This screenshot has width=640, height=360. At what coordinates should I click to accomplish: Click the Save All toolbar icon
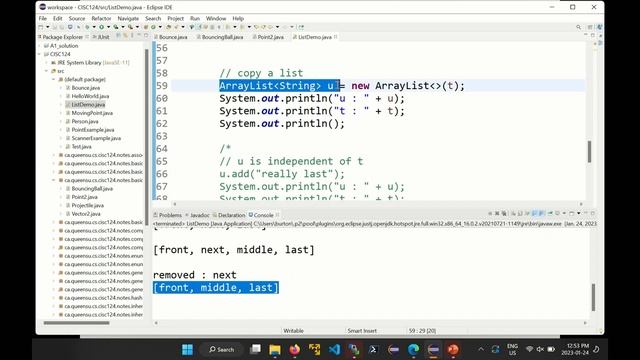coord(62,27)
